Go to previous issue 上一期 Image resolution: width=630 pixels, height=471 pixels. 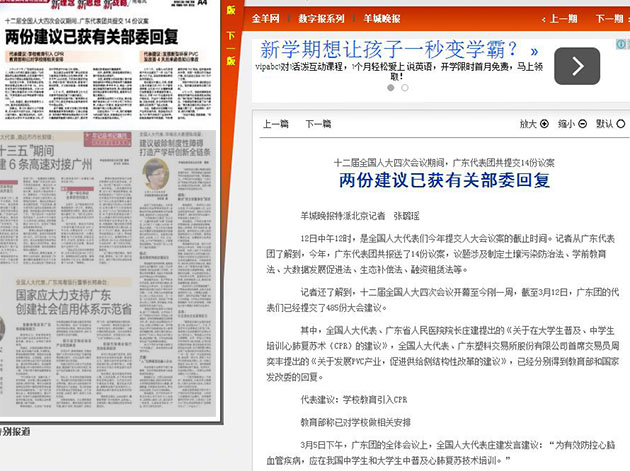[x=555, y=19]
